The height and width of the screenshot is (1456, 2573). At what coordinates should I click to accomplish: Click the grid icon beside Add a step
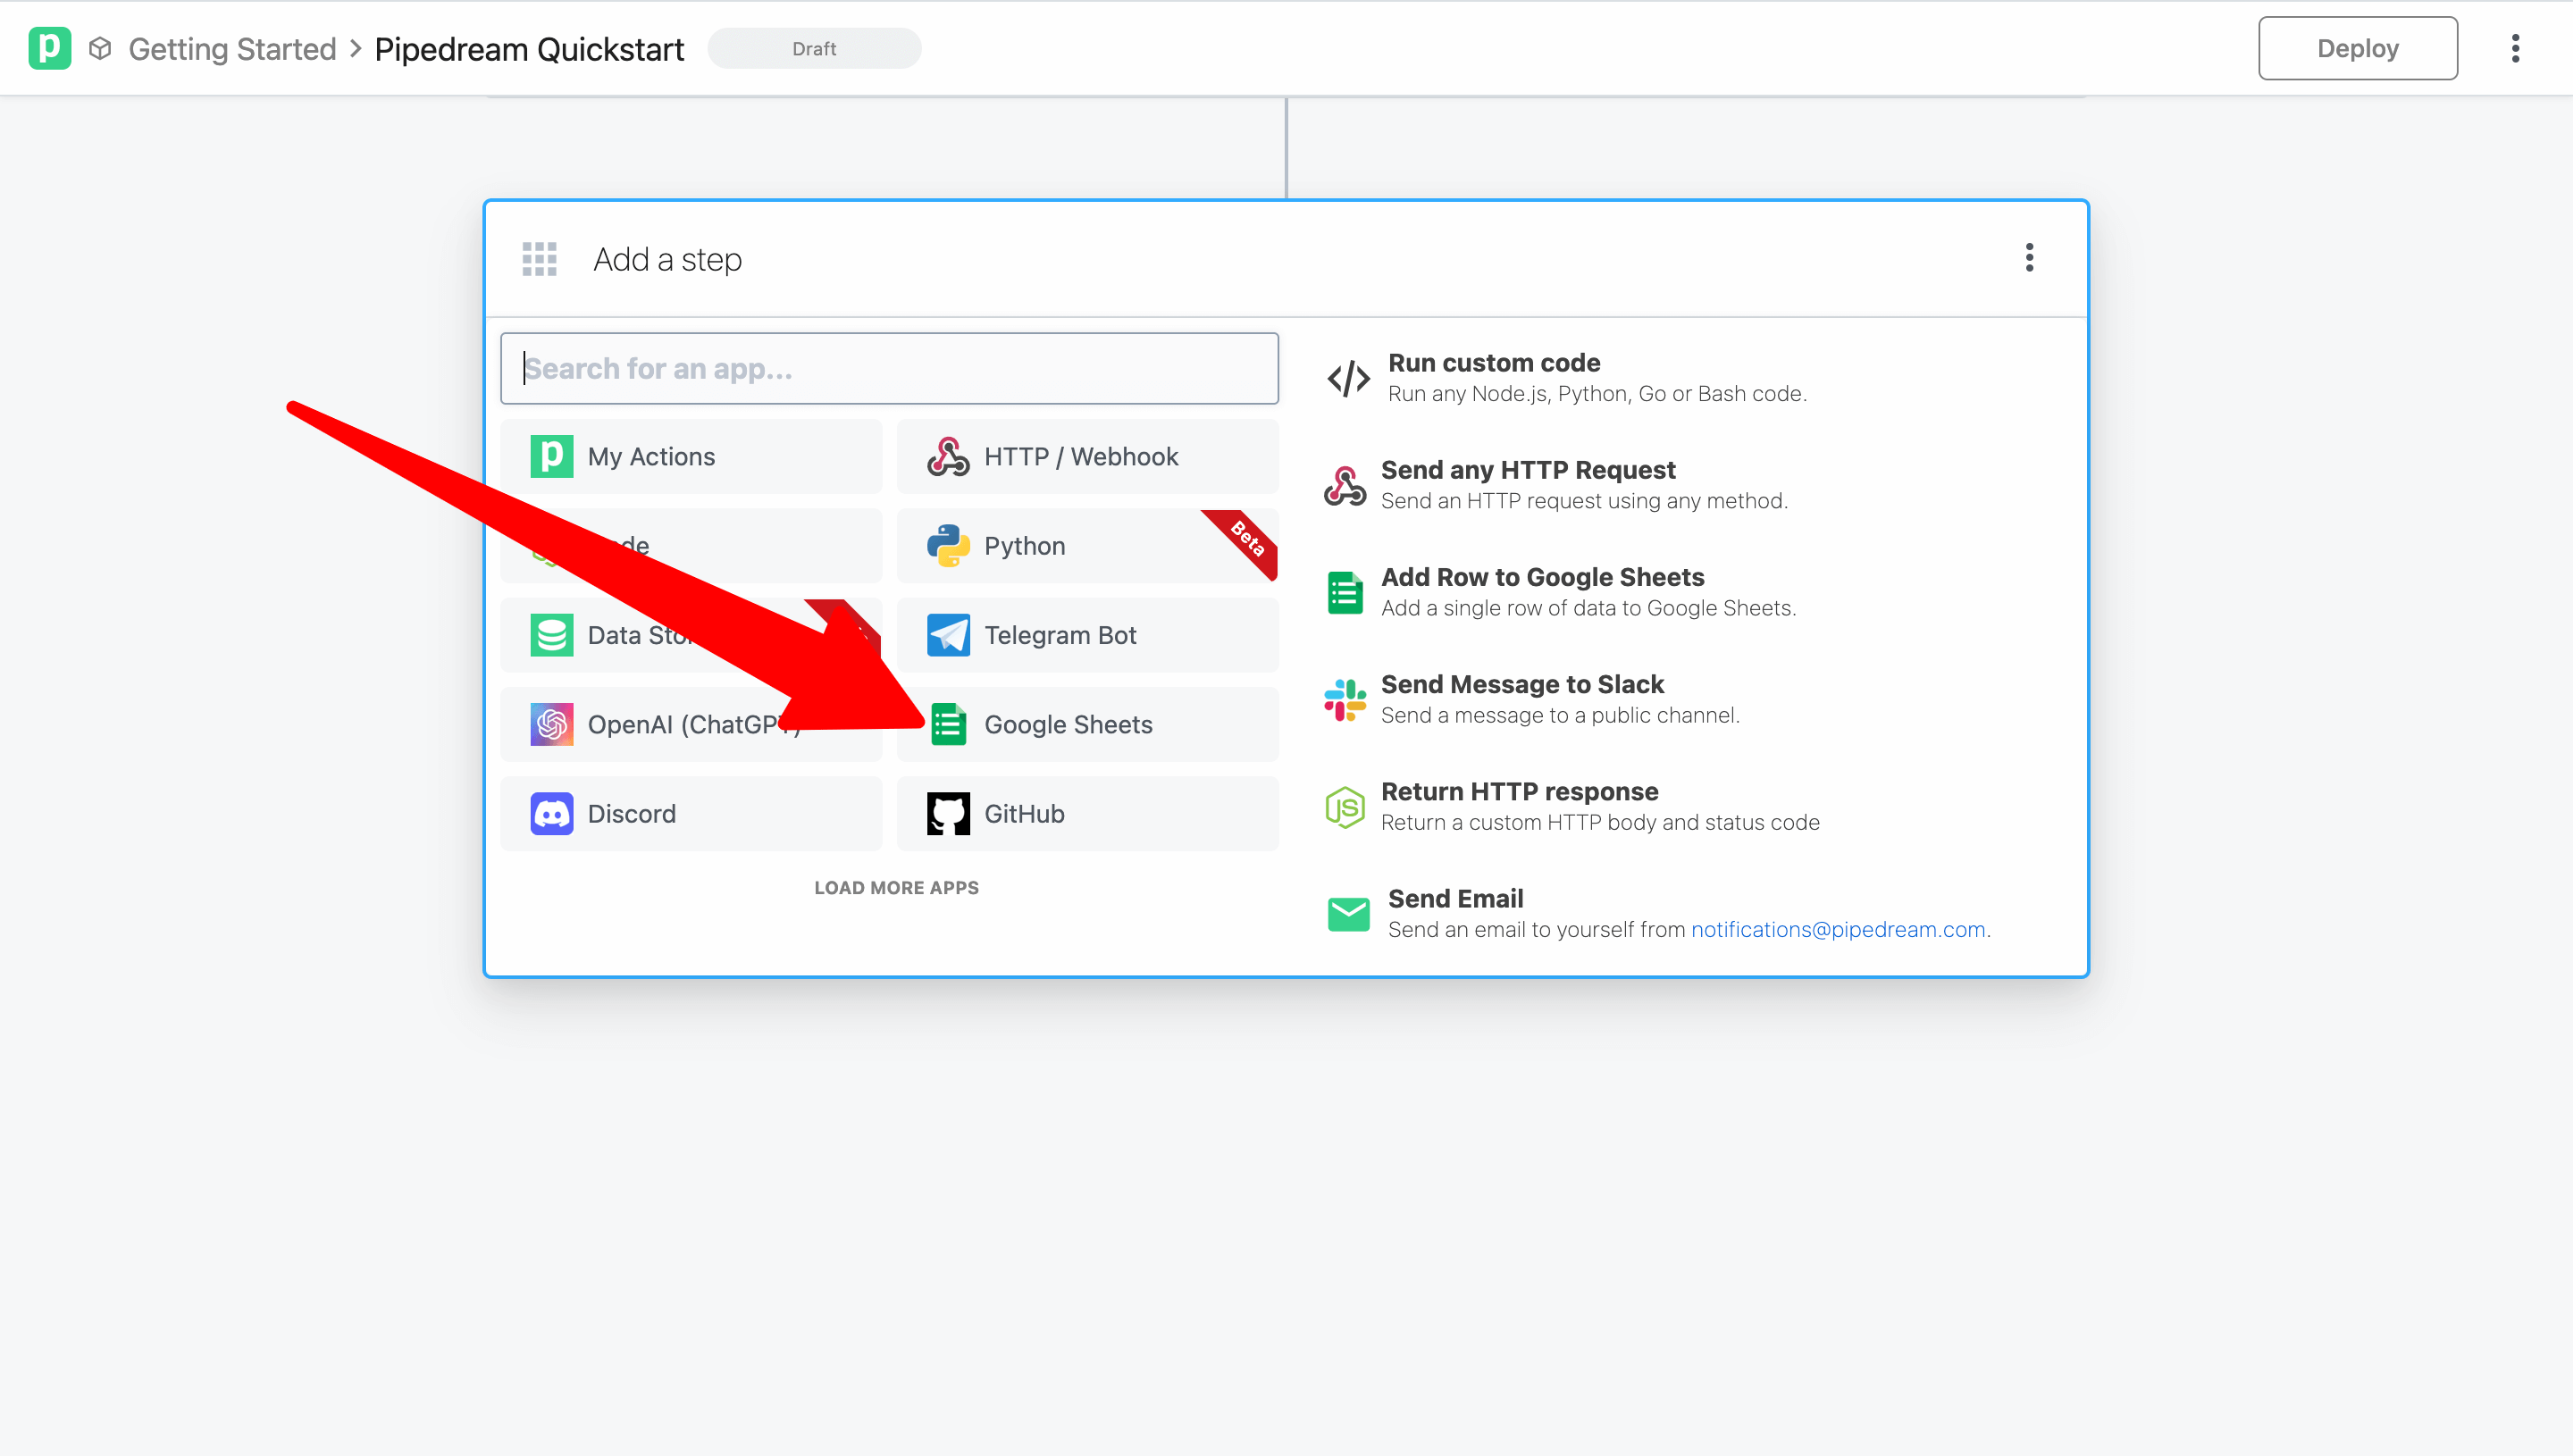(x=539, y=259)
